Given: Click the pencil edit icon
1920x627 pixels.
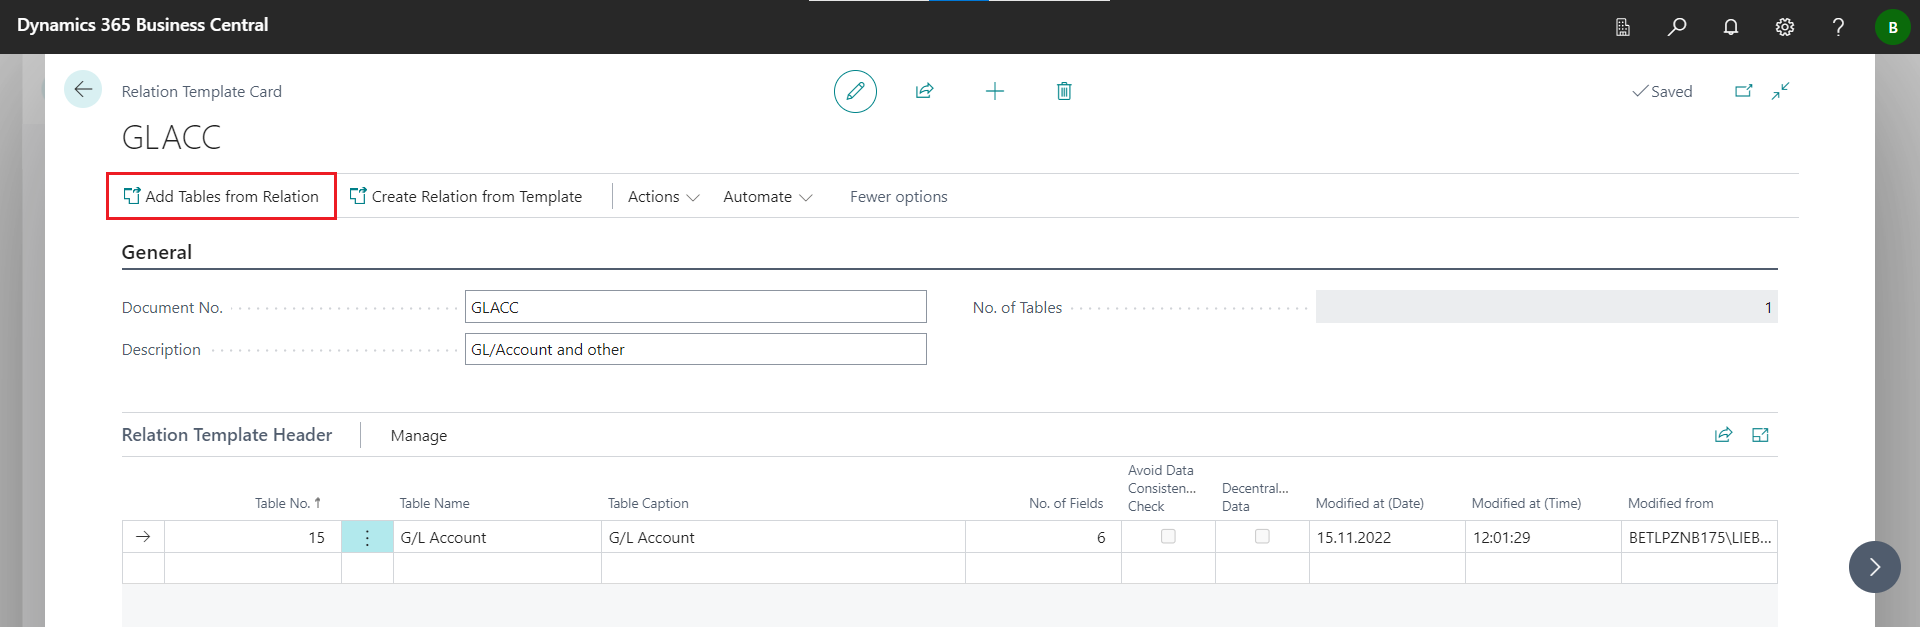Looking at the screenshot, I should coord(855,91).
